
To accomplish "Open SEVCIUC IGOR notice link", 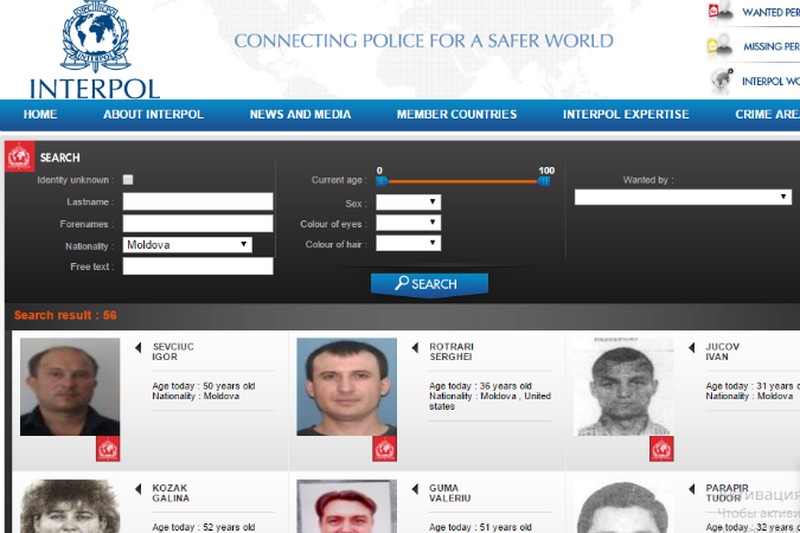I will [173, 351].
